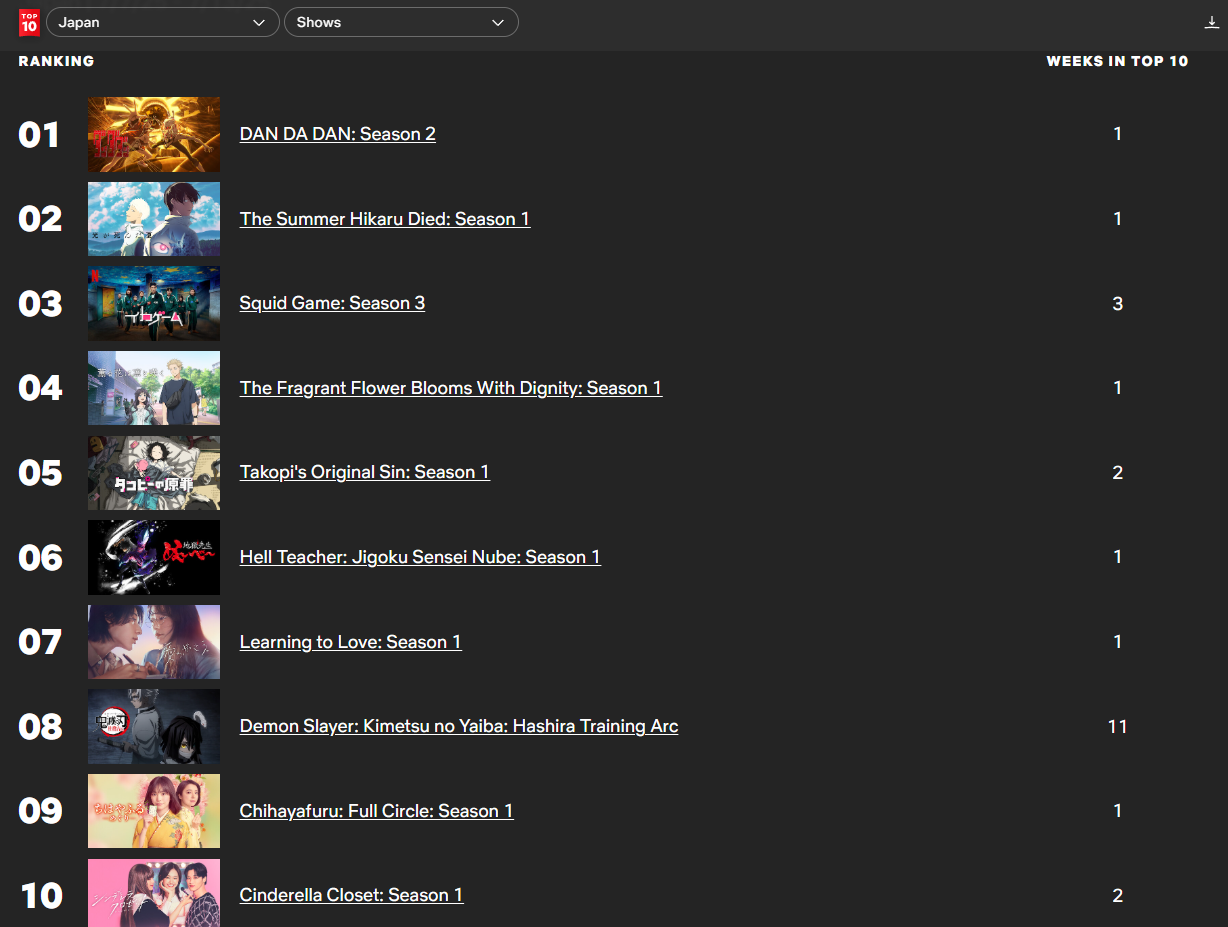Click the Chihayafuru: Full Circle thumbnail
Screen dimensions: 1228x927
click(x=154, y=811)
